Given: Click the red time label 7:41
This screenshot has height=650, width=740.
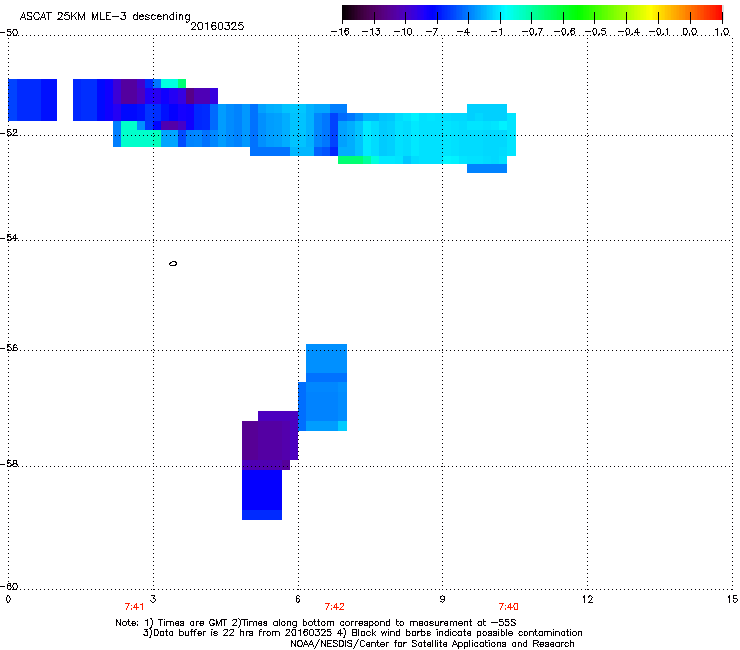Looking at the screenshot, I should [134, 607].
